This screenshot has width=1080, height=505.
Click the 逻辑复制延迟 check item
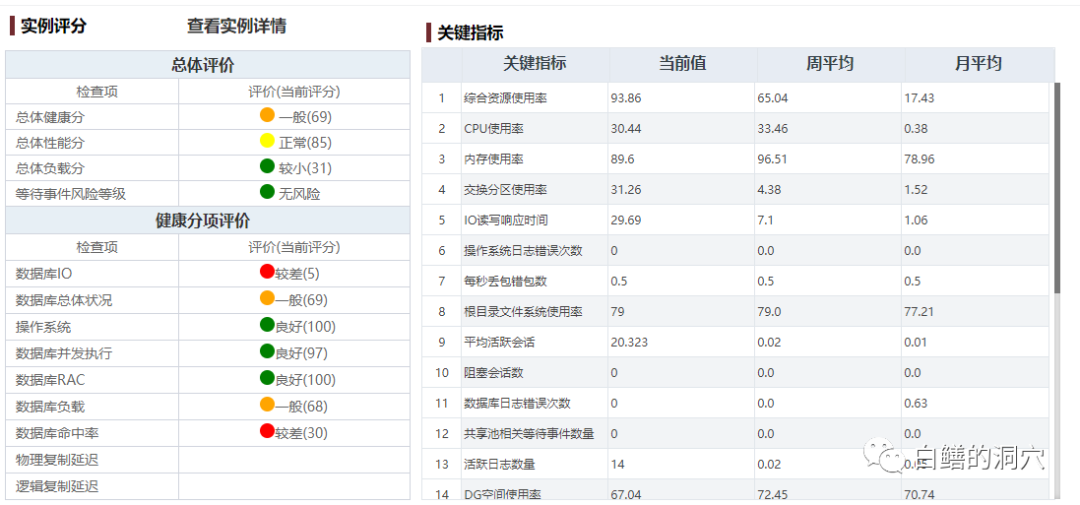click(x=57, y=486)
